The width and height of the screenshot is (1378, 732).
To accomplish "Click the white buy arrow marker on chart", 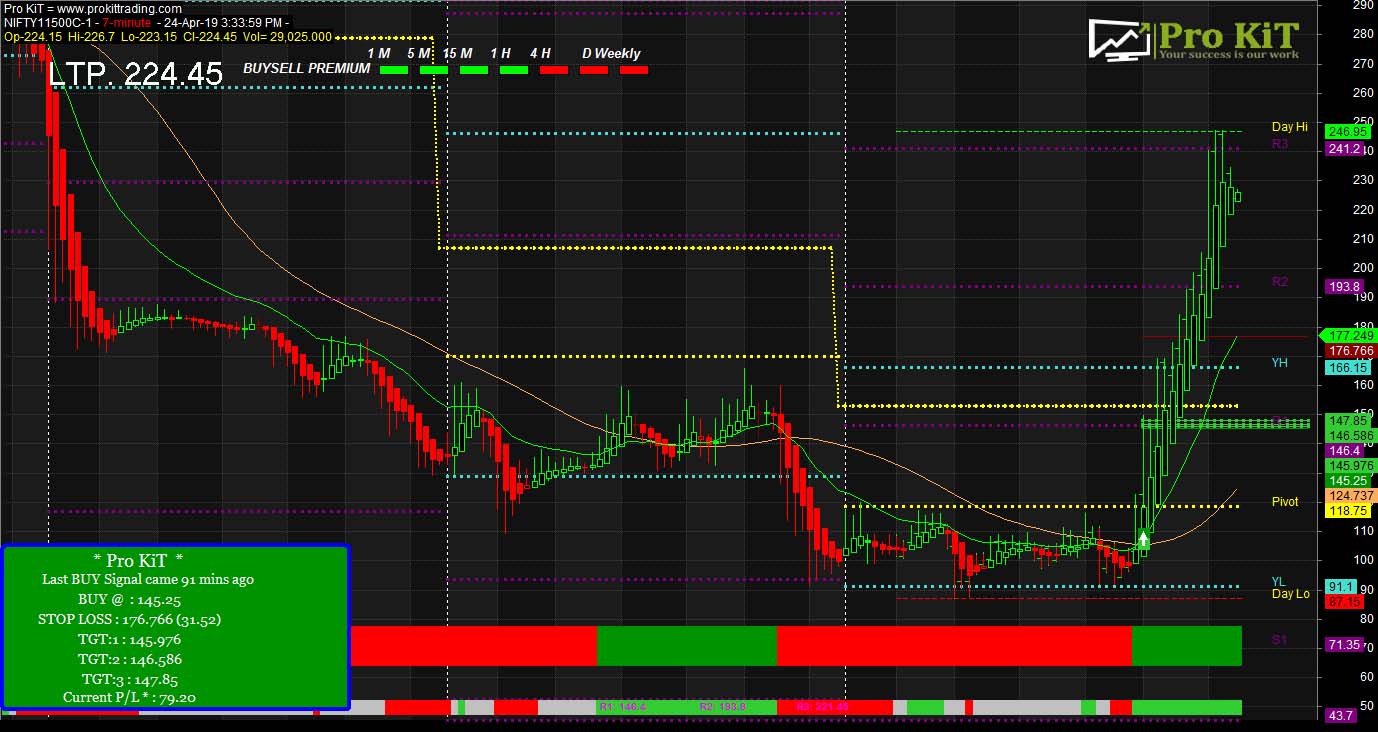I will 1141,538.
